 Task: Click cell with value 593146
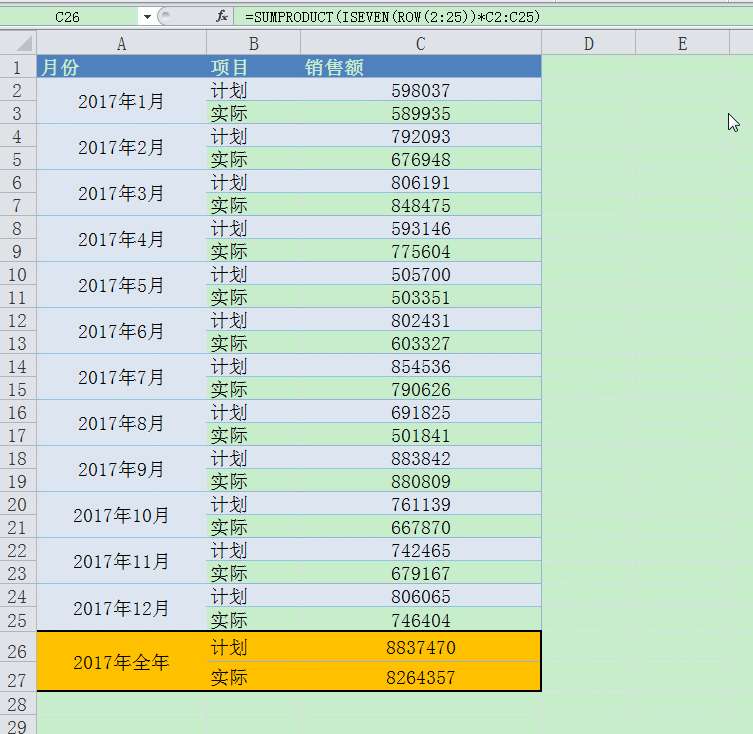(x=421, y=228)
